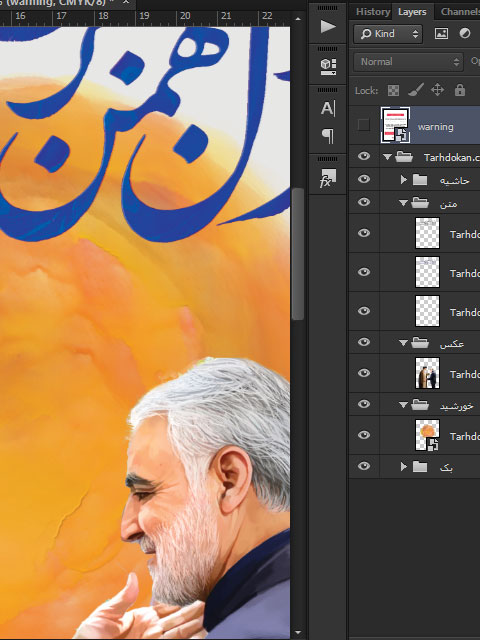
Task: Select the عکس folder icon
Action: 420,342
